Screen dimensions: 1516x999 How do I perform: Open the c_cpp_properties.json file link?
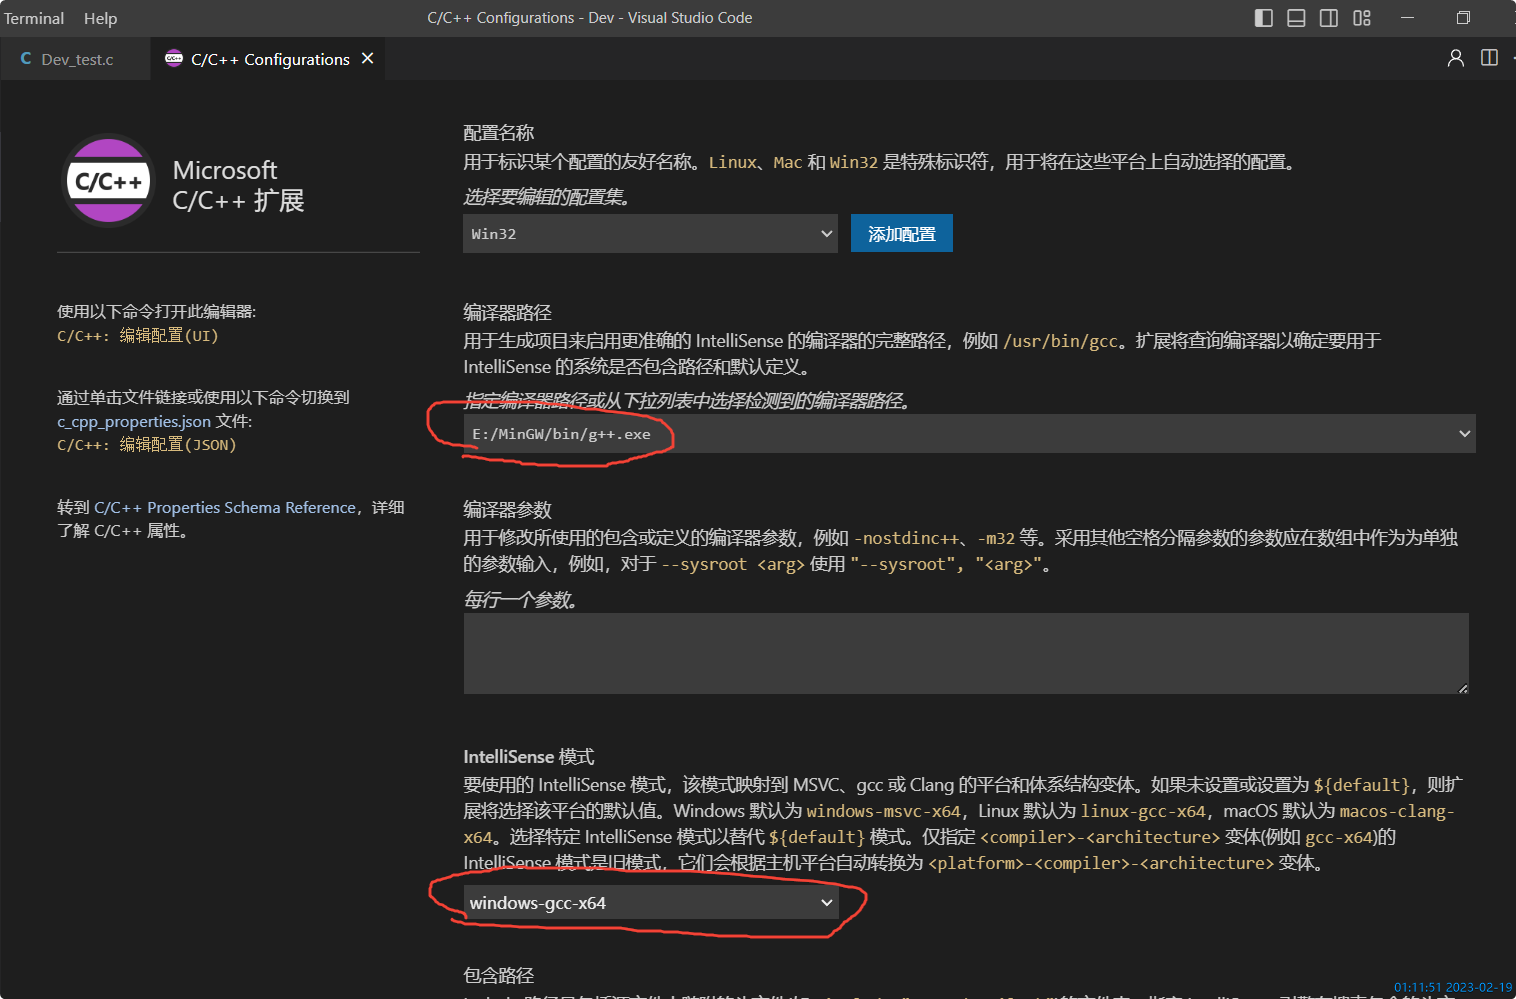[134, 421]
